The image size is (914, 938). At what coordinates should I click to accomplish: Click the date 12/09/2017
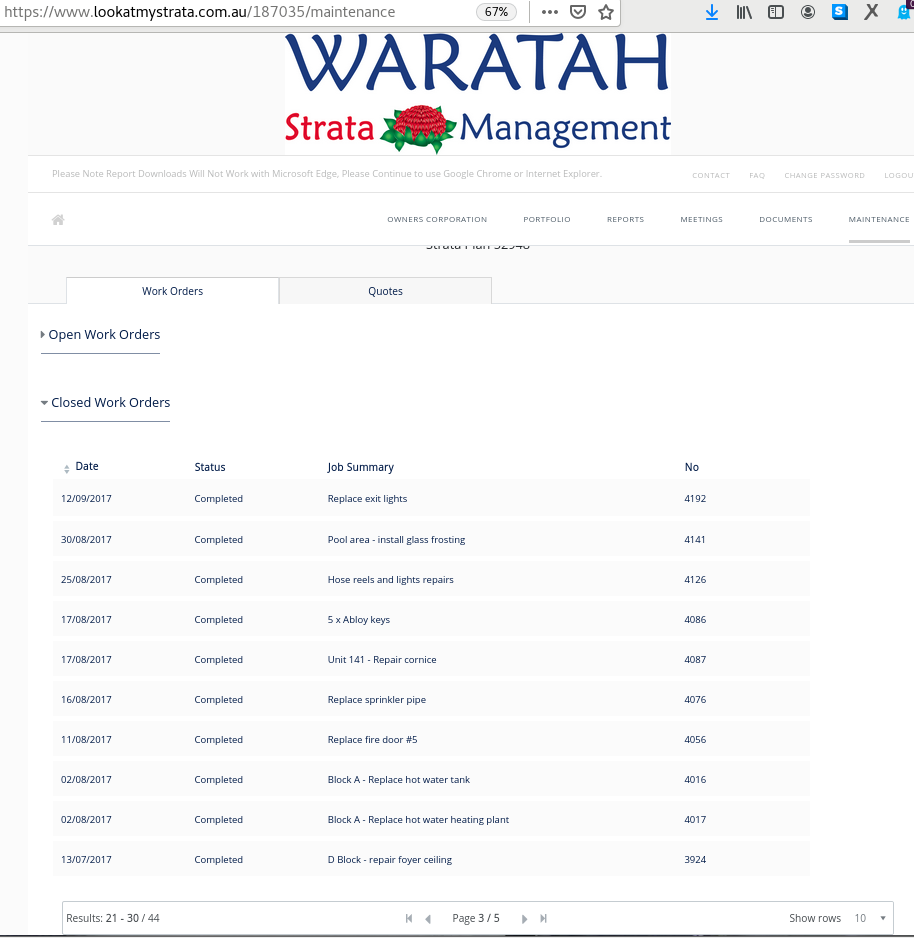click(x=86, y=499)
